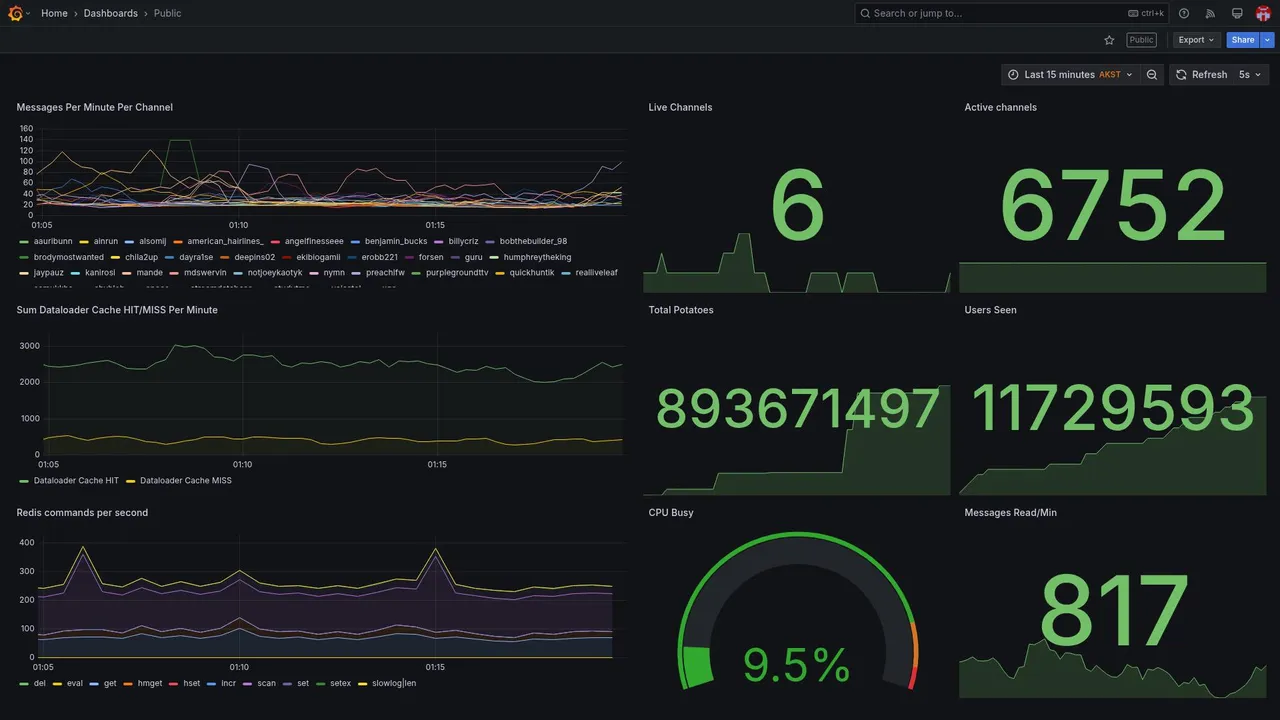The width and height of the screenshot is (1280, 720).
Task: Toggle hmget command in Redis legend
Action: (150, 684)
